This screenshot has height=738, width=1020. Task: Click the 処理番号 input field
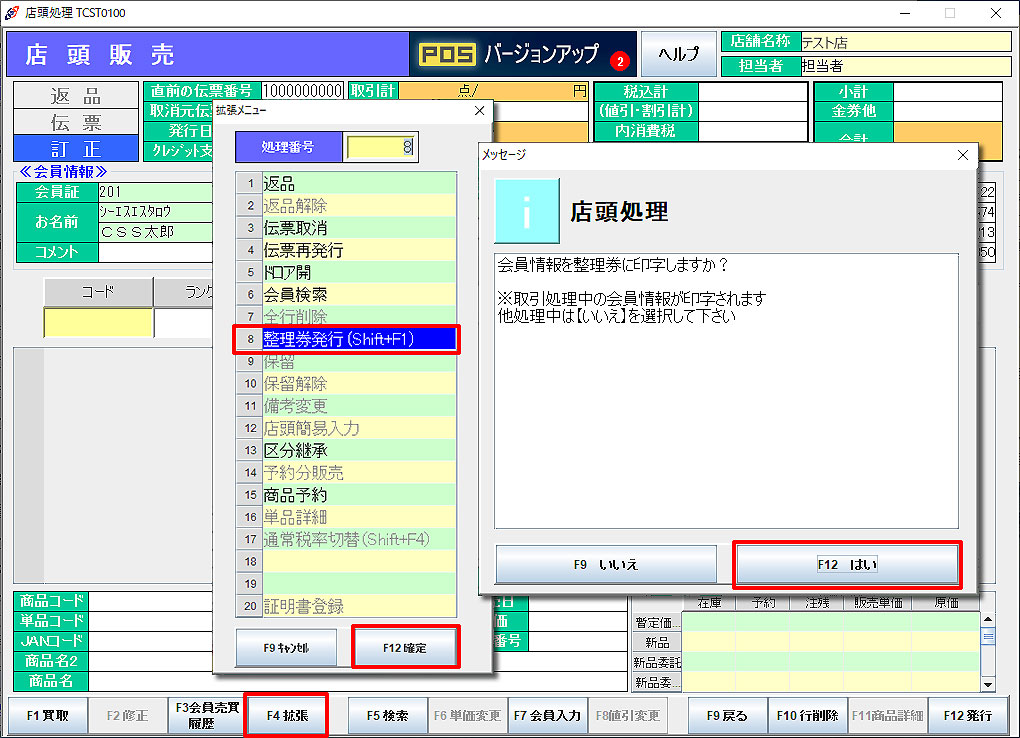coord(380,147)
